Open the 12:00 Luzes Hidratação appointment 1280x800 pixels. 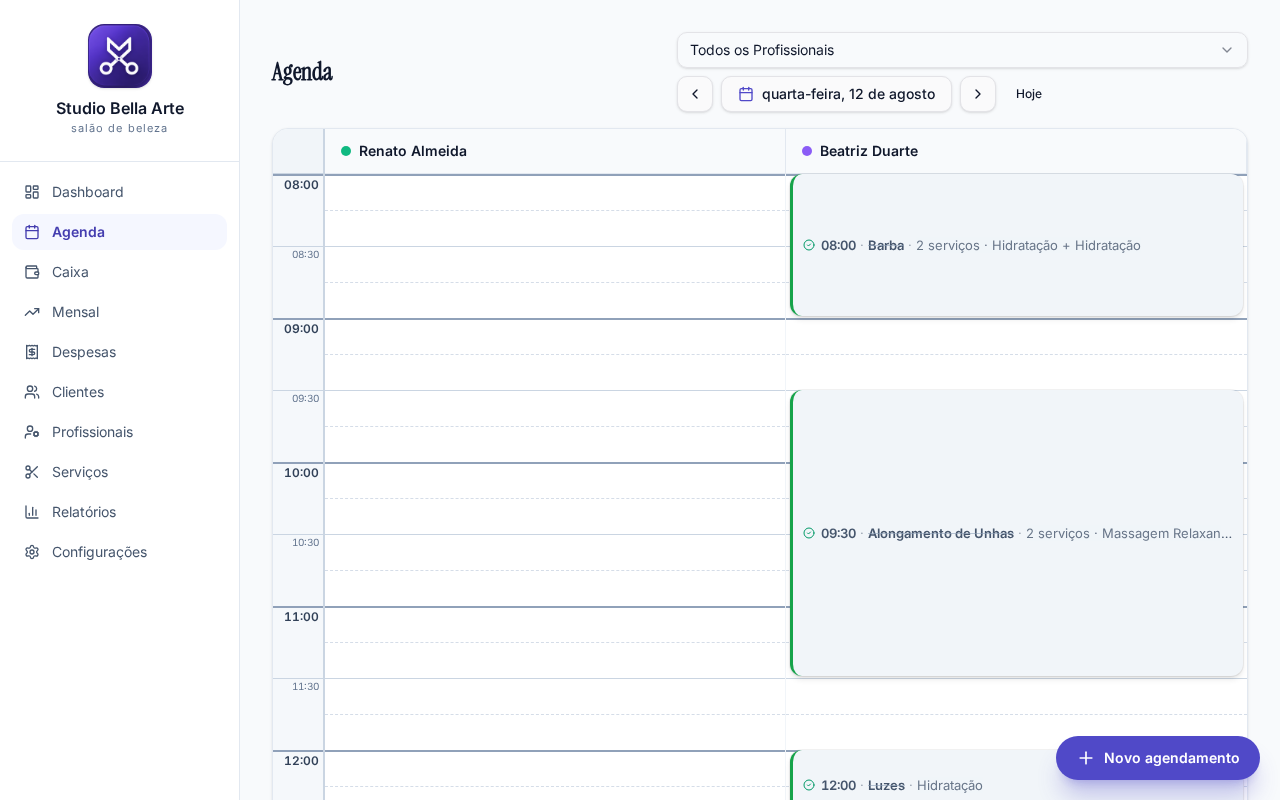tap(1017, 776)
